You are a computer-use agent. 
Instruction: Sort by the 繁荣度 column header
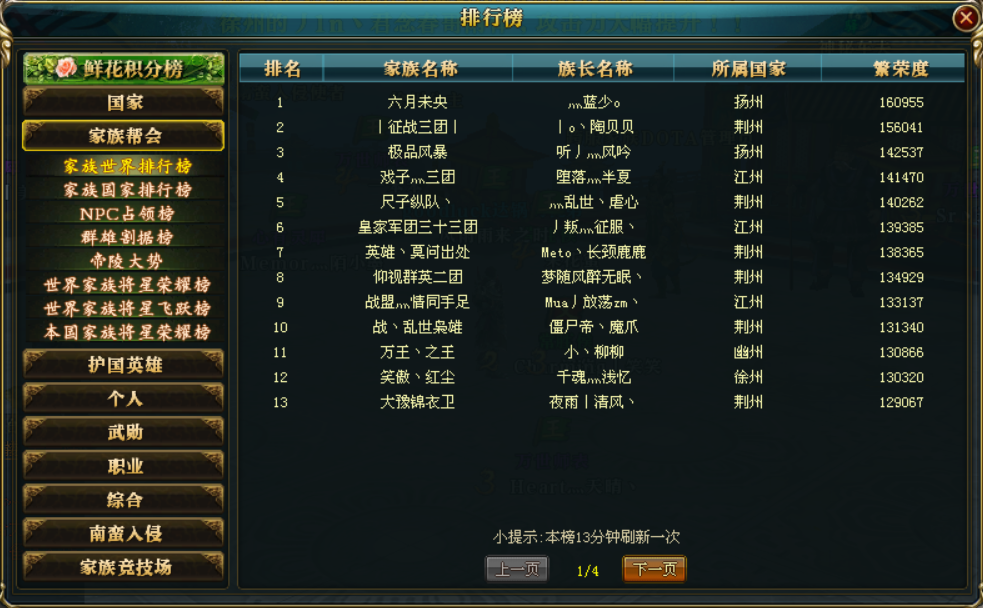[x=900, y=68]
